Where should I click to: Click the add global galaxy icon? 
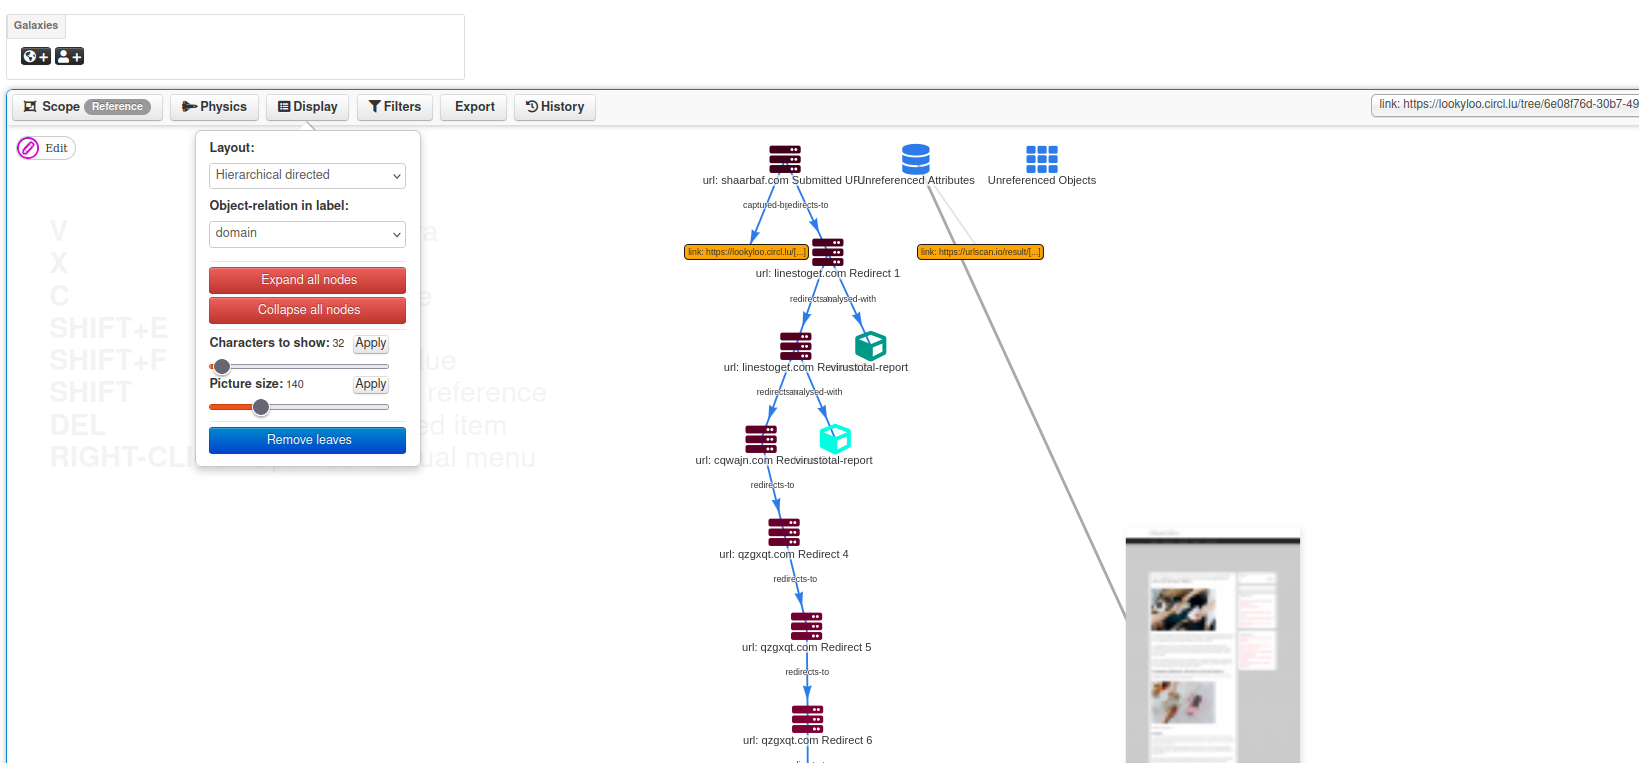(x=35, y=57)
